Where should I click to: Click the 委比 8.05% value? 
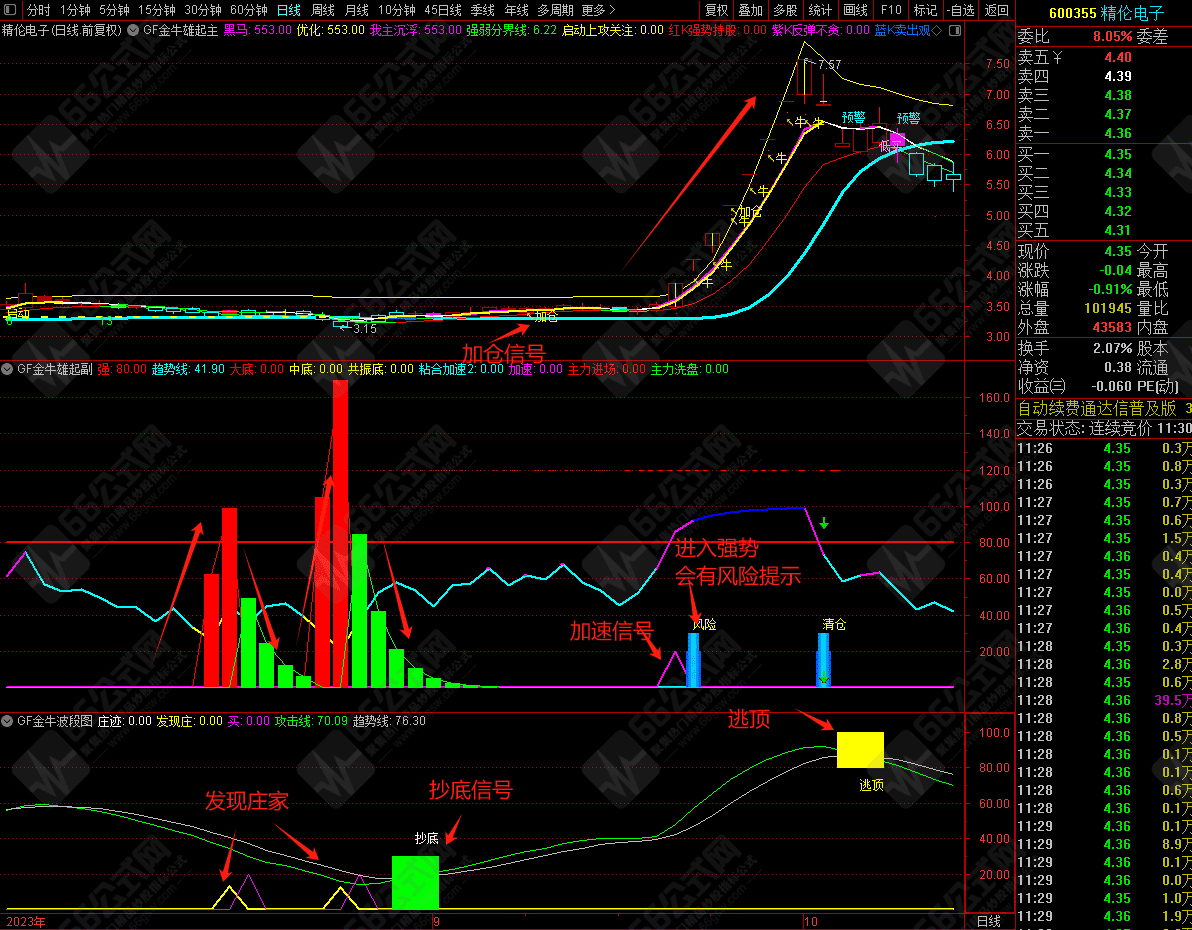point(1112,37)
